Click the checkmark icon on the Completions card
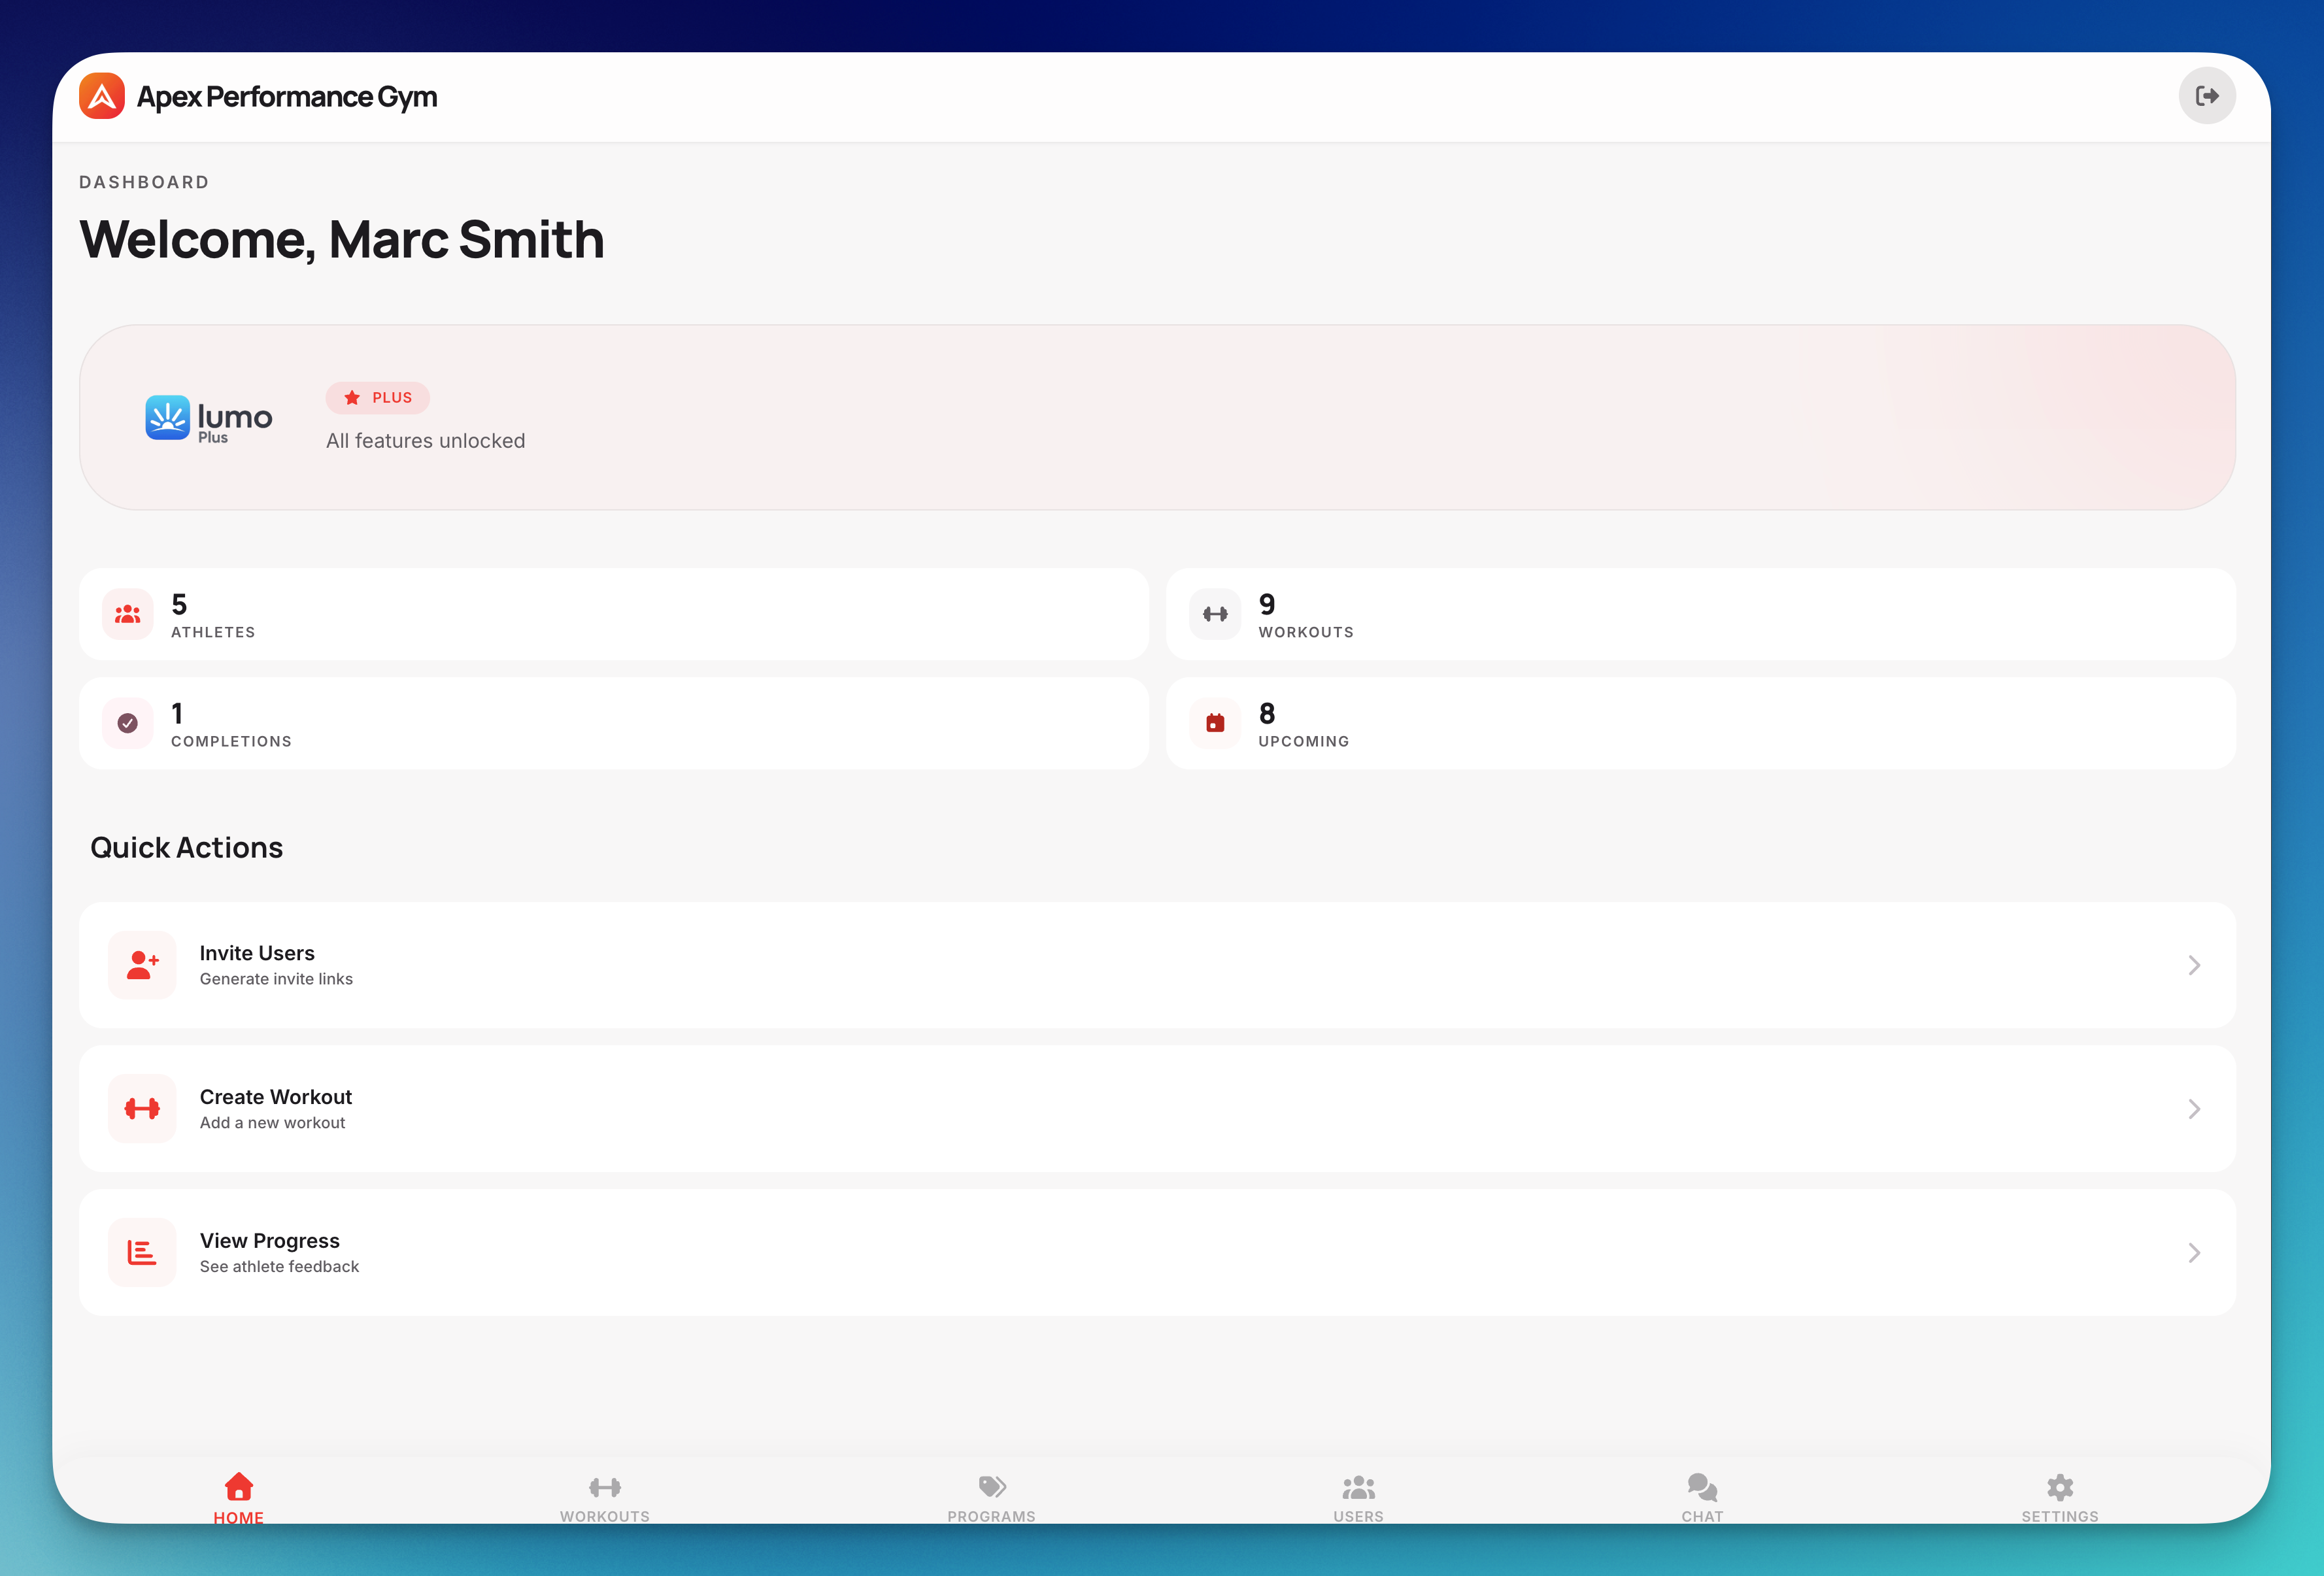The image size is (2324, 1576). pos(127,723)
